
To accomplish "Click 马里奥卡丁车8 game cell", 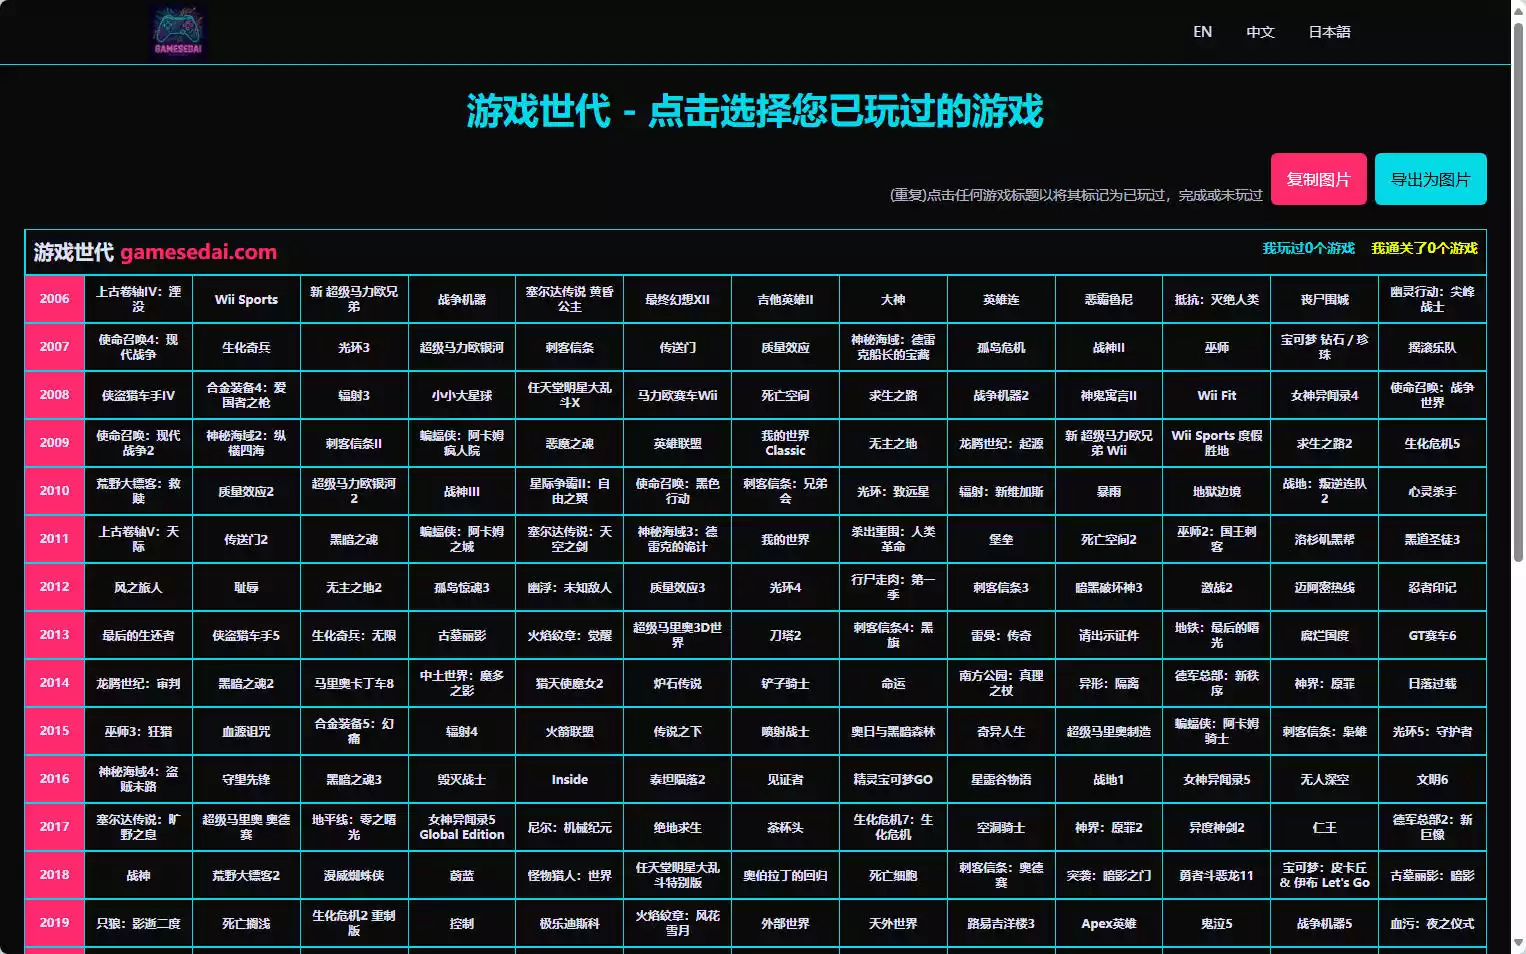I will pos(354,683).
